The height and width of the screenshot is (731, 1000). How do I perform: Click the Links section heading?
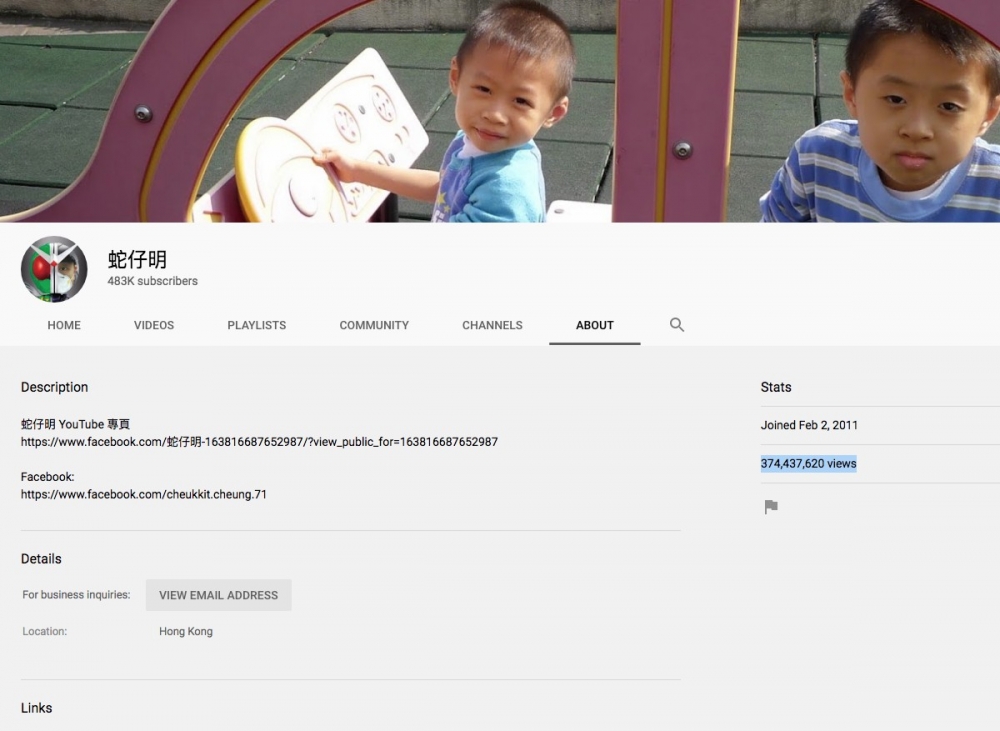pyautogui.click(x=37, y=708)
